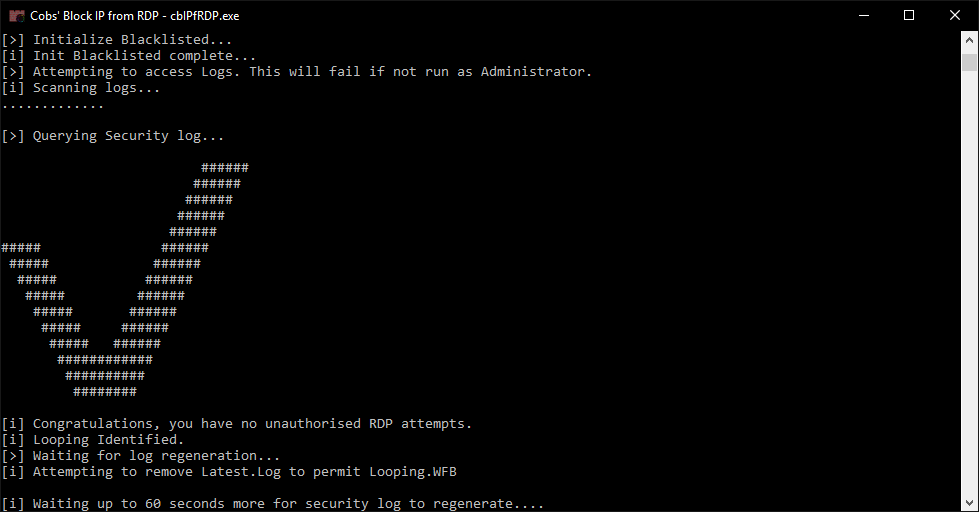The image size is (979, 512).
Task: Click the 'Waiting up to 60 seconds' line
Action: tap(273, 504)
